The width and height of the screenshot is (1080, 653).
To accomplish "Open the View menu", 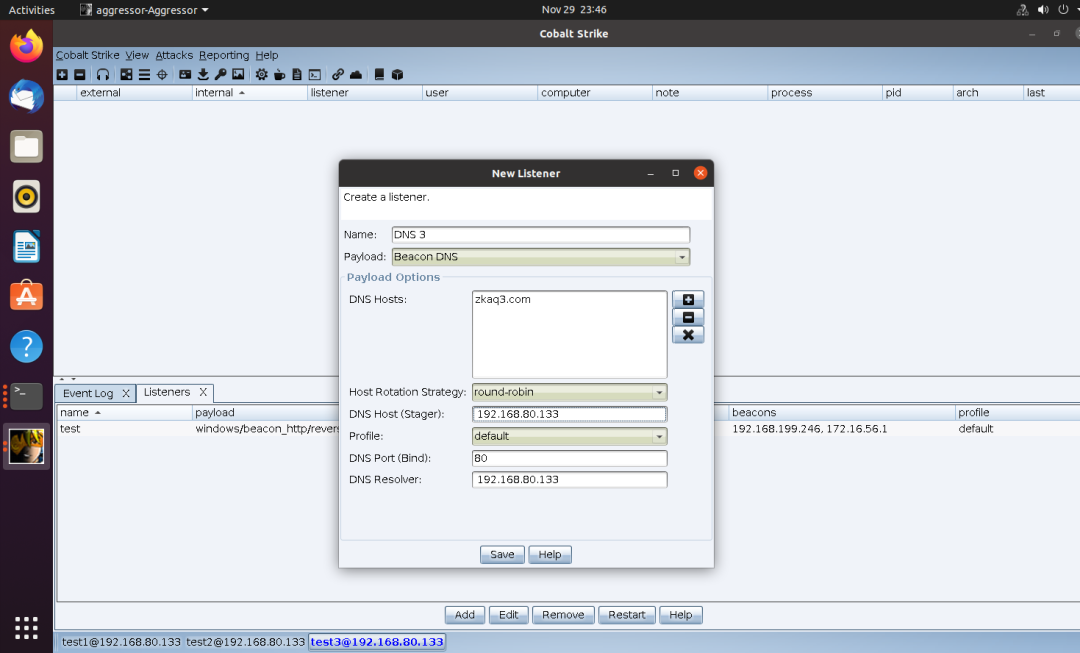I will [137, 55].
